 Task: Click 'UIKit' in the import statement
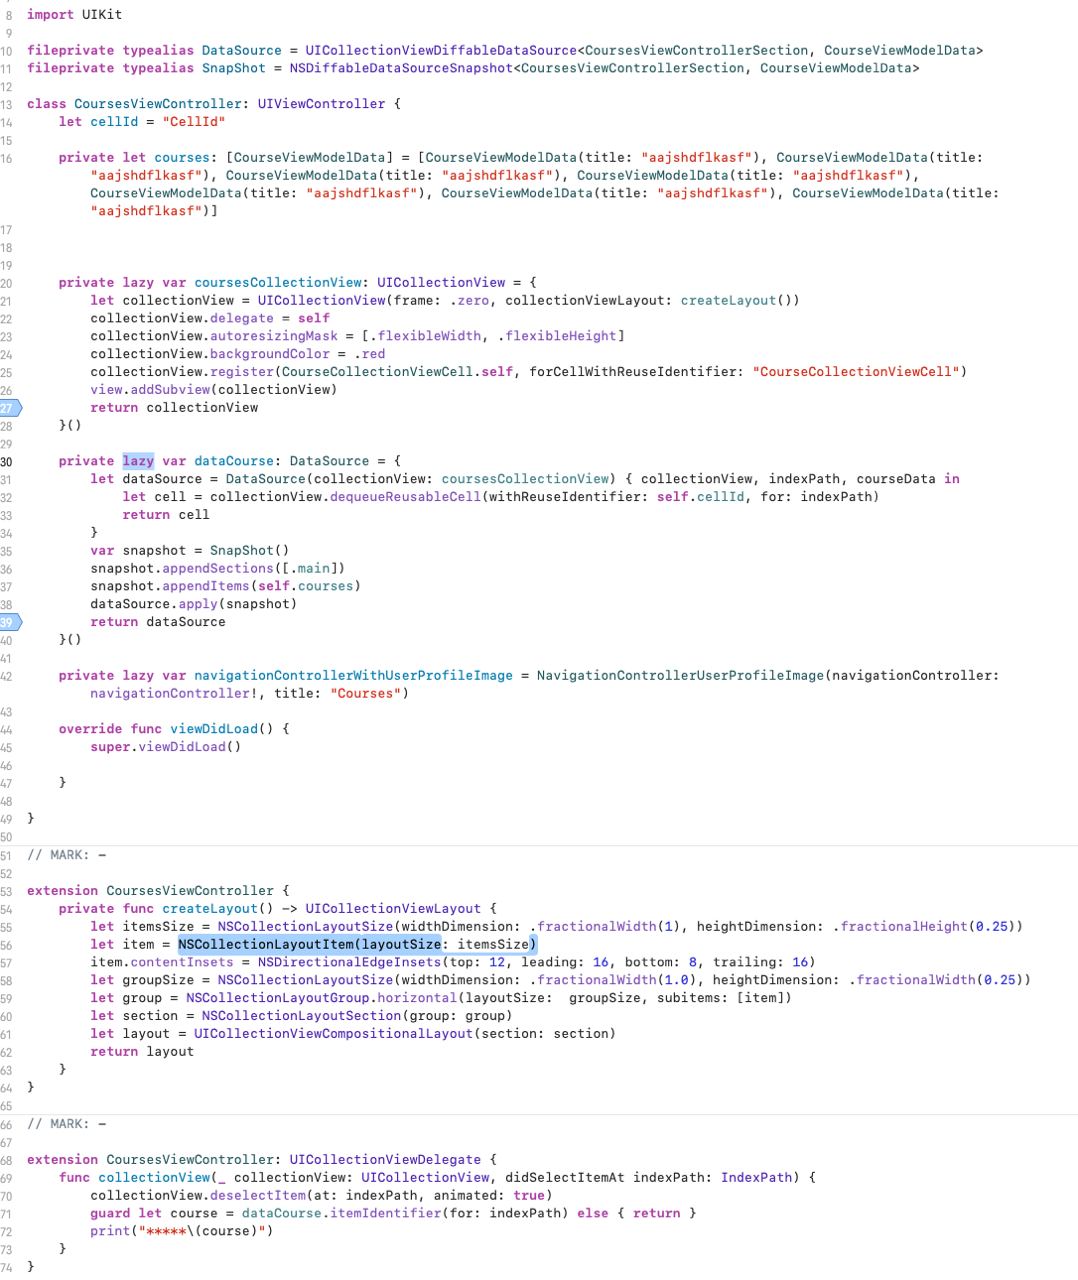tap(102, 15)
